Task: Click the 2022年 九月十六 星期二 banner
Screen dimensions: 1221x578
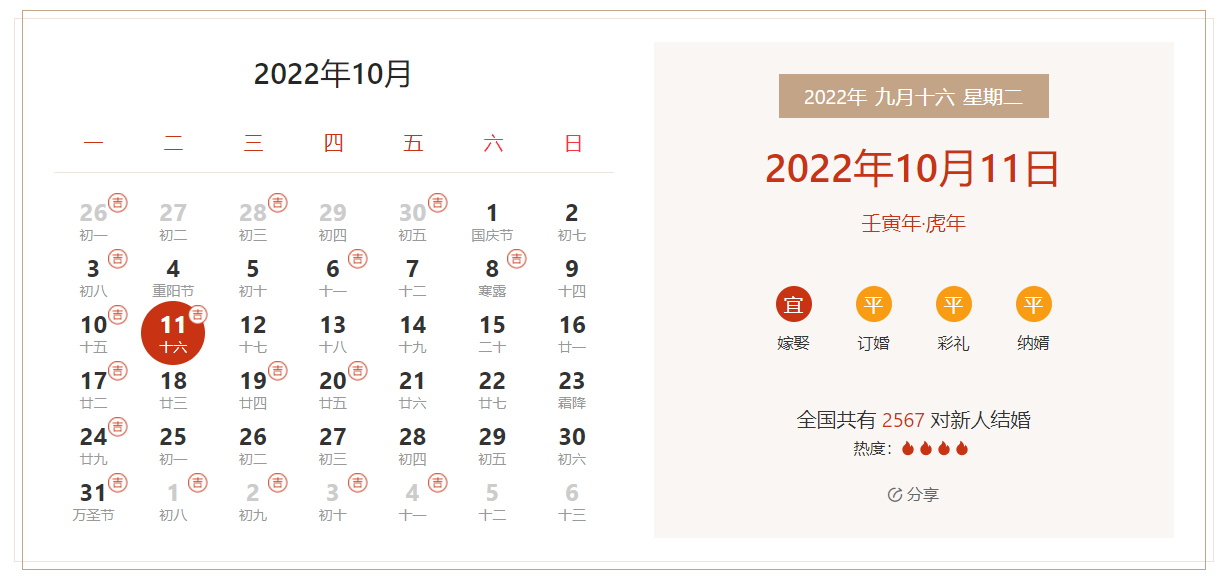Action: coord(914,96)
